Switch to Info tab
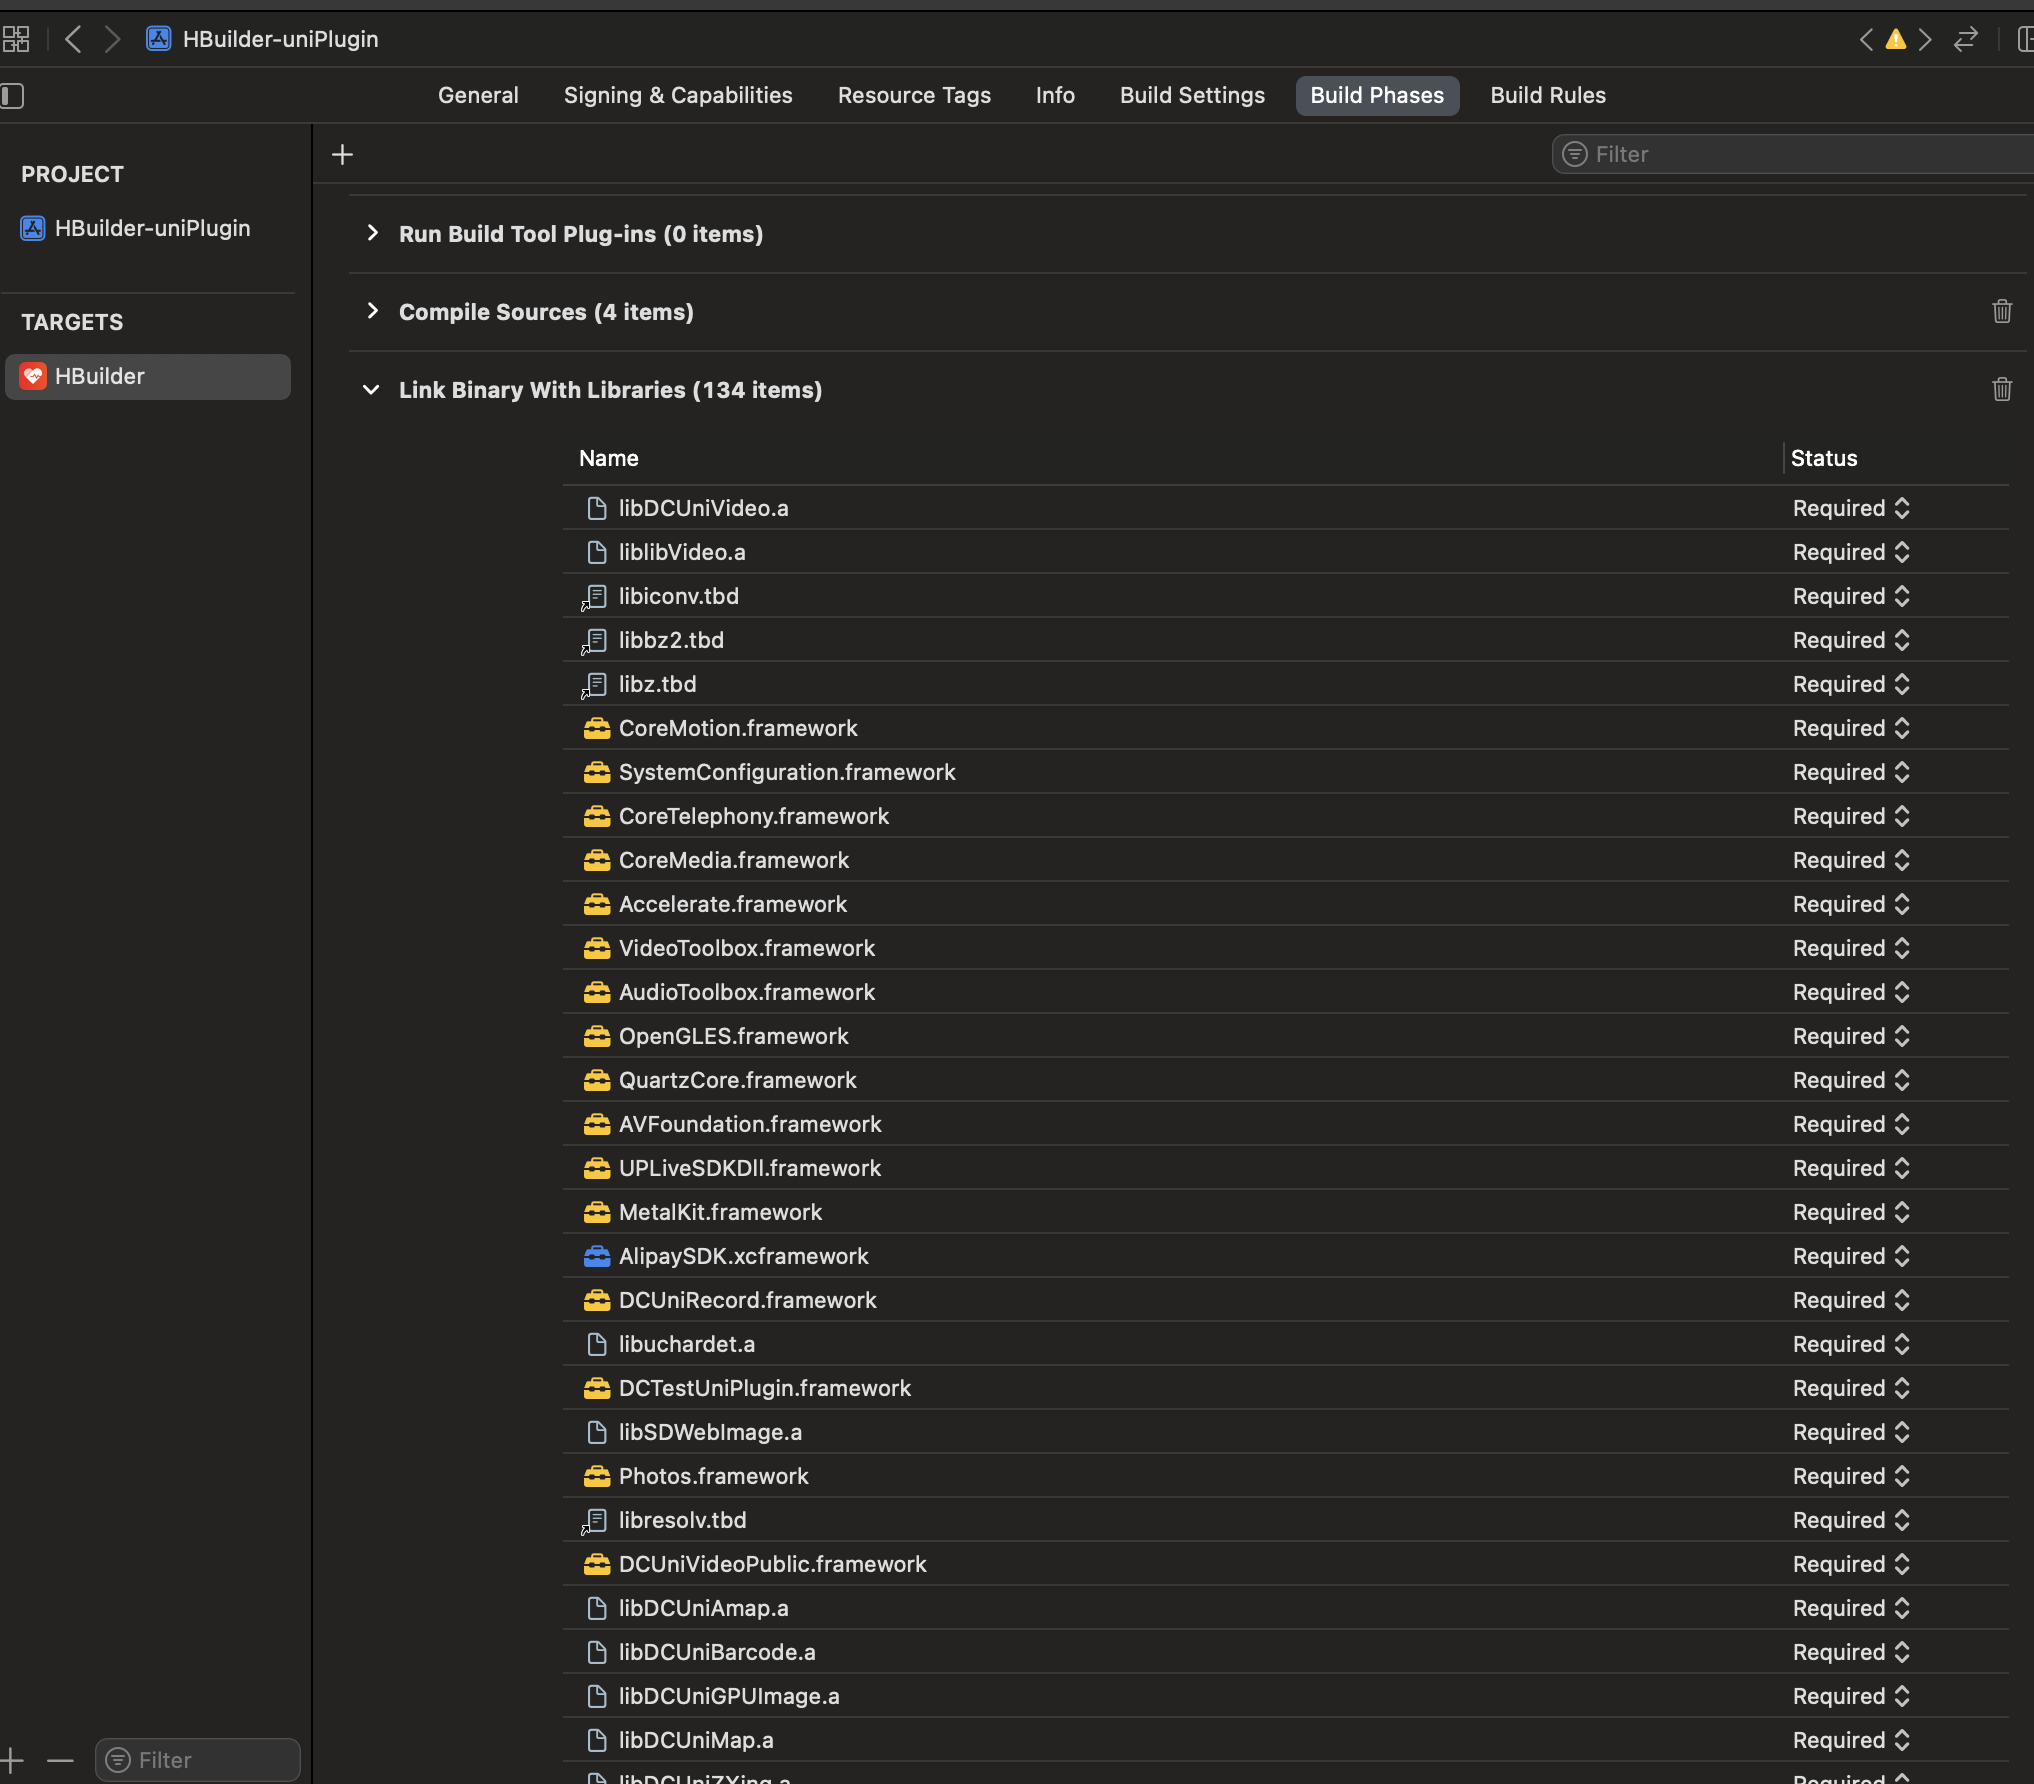2034x1784 pixels. pyautogui.click(x=1055, y=96)
